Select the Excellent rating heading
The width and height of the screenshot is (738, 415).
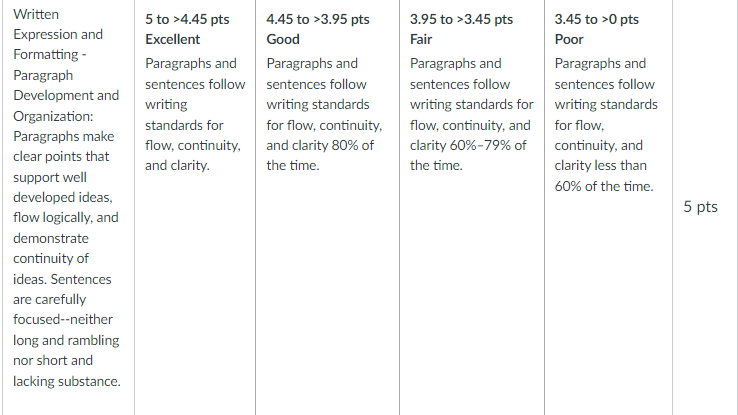172,40
